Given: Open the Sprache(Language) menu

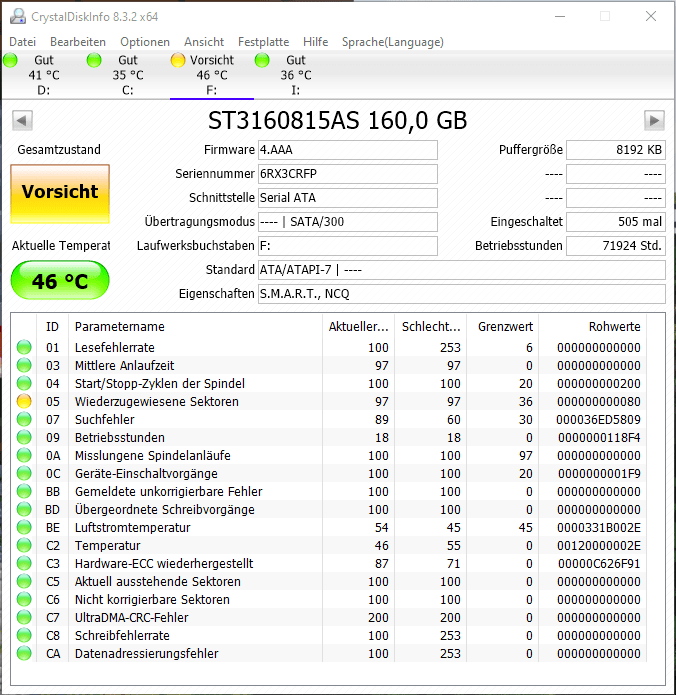Looking at the screenshot, I should 393,42.
